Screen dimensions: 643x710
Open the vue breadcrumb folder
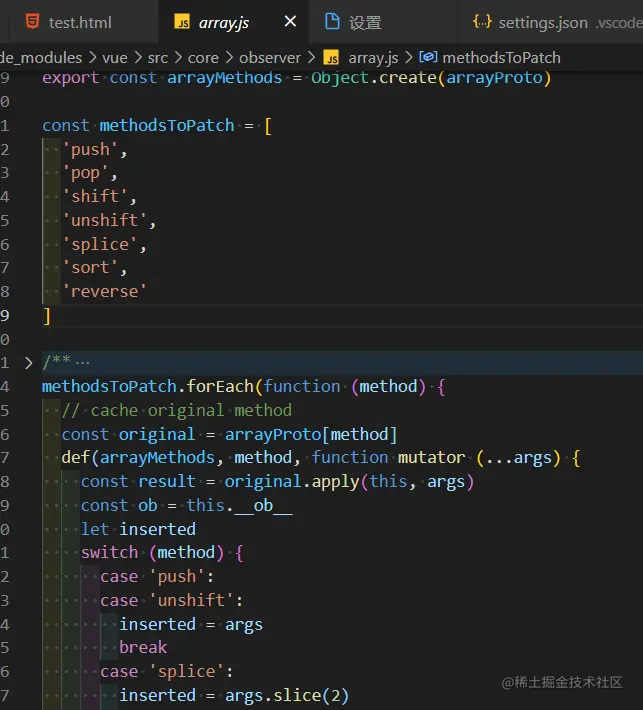[x=115, y=58]
